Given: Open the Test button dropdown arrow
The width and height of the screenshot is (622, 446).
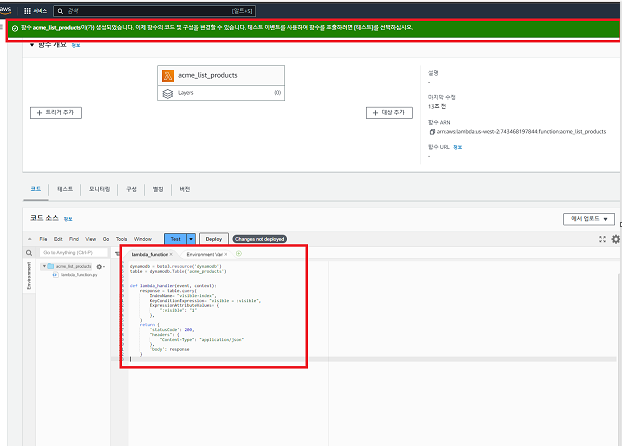Looking at the screenshot, I should 191,239.
